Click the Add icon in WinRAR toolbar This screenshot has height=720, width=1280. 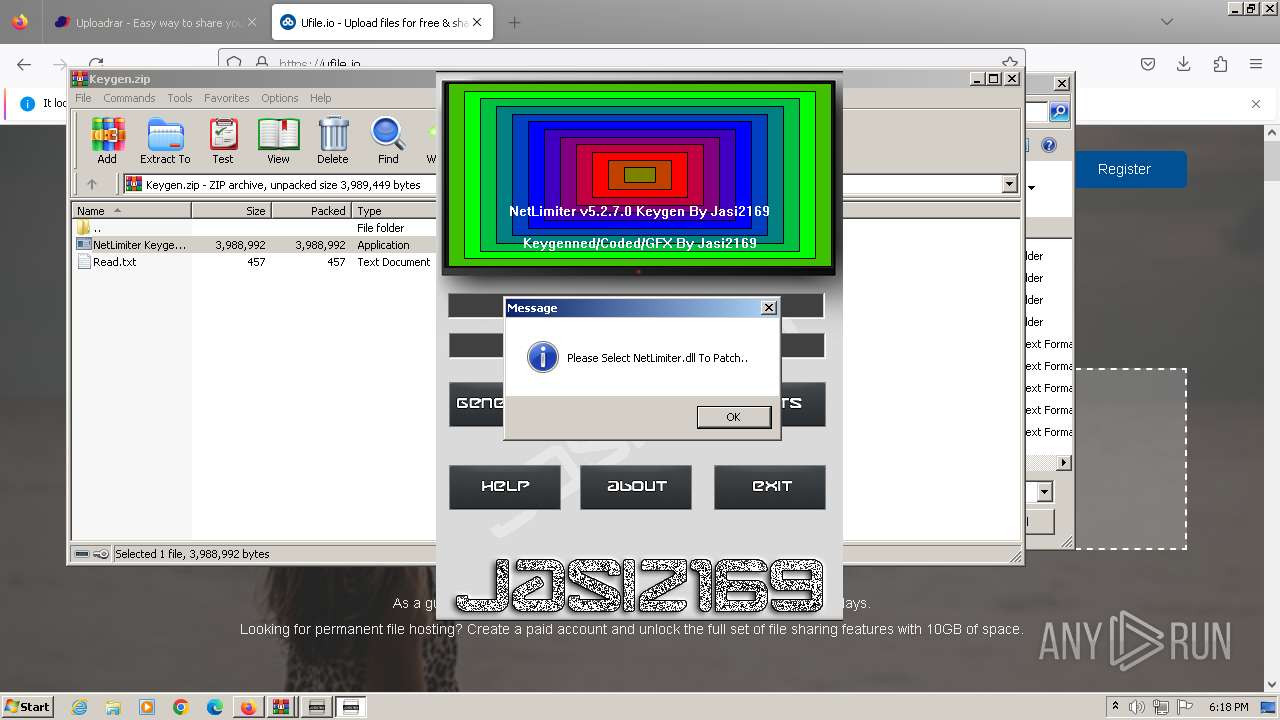(x=107, y=141)
